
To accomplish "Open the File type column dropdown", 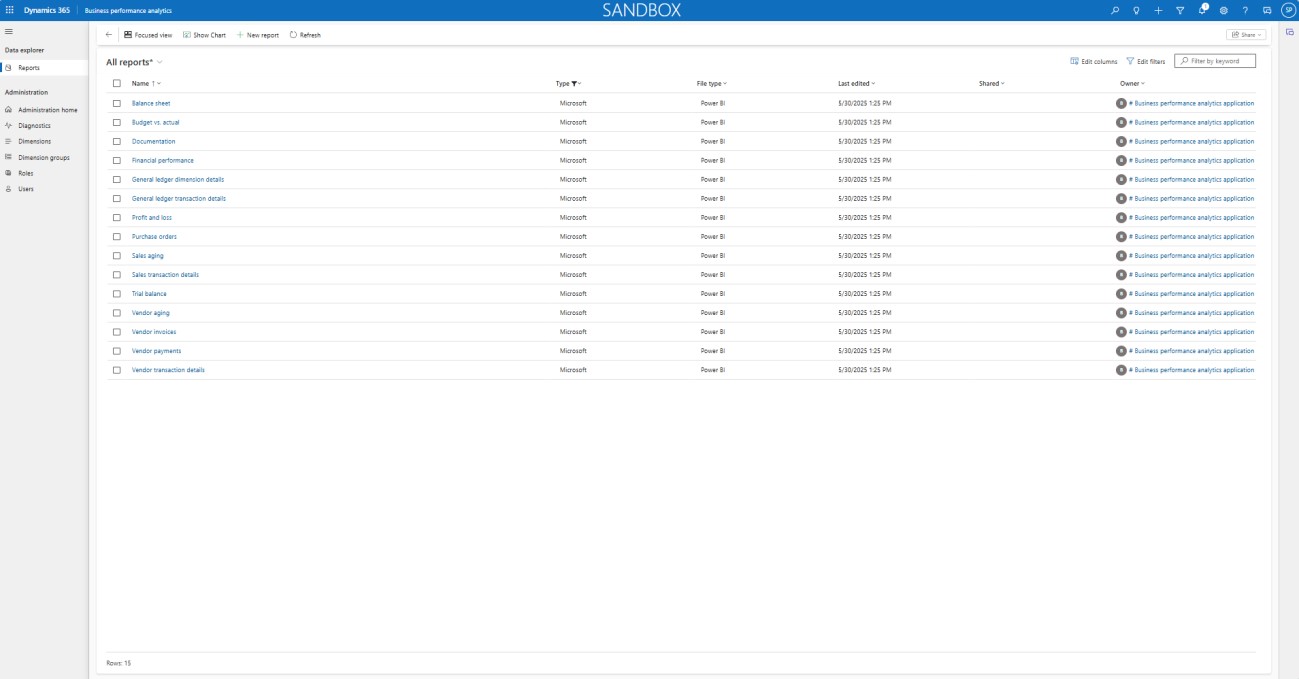I will coord(712,83).
